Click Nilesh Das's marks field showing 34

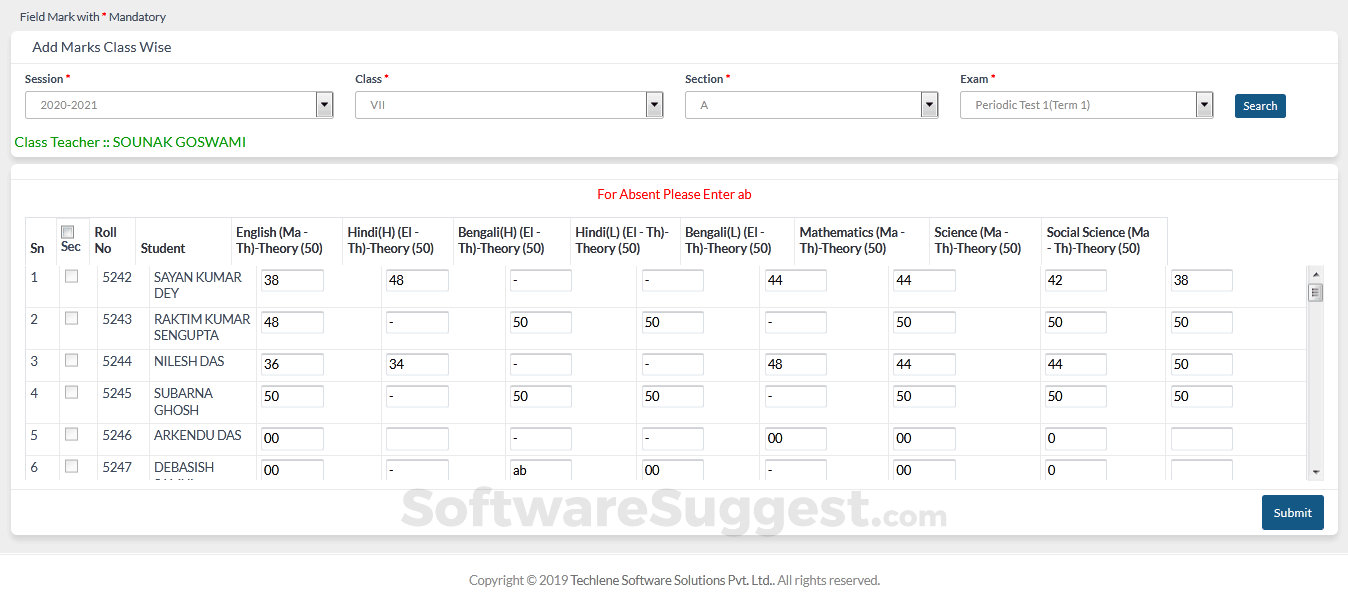(417, 365)
